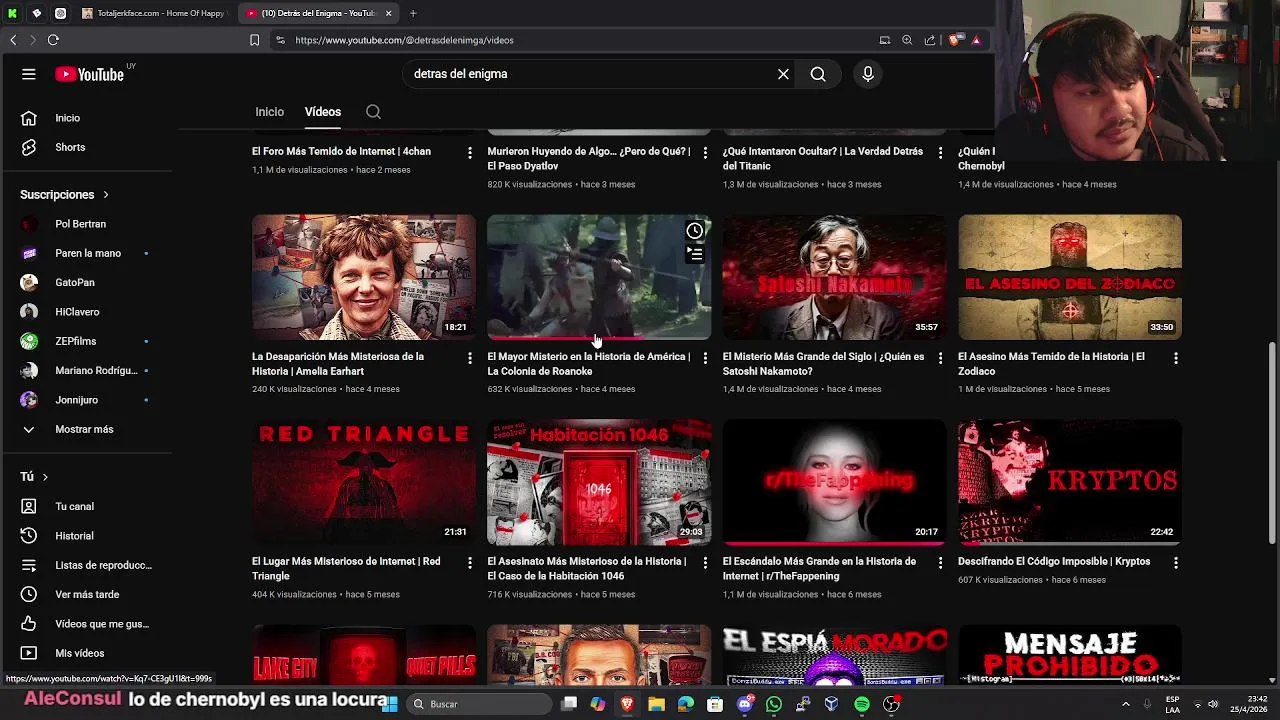Open the Satoshi Nakamoto video thumbnail
1280x720 pixels.
(835, 277)
